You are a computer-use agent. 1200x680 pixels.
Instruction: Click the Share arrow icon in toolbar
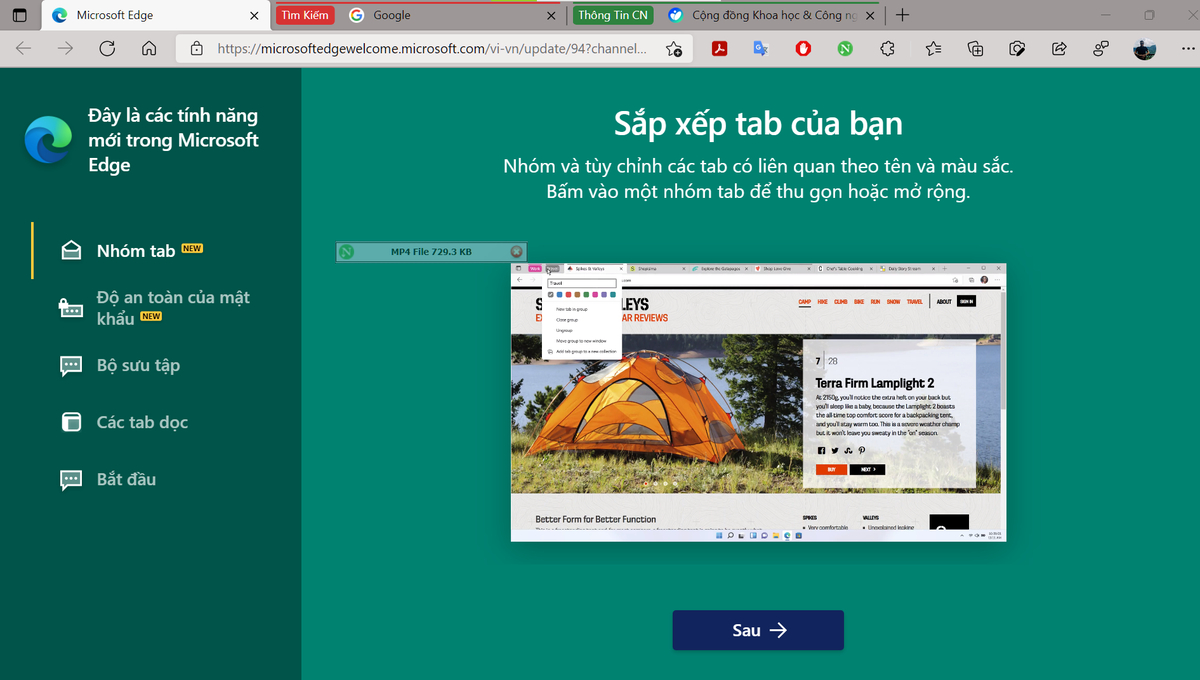1060,48
